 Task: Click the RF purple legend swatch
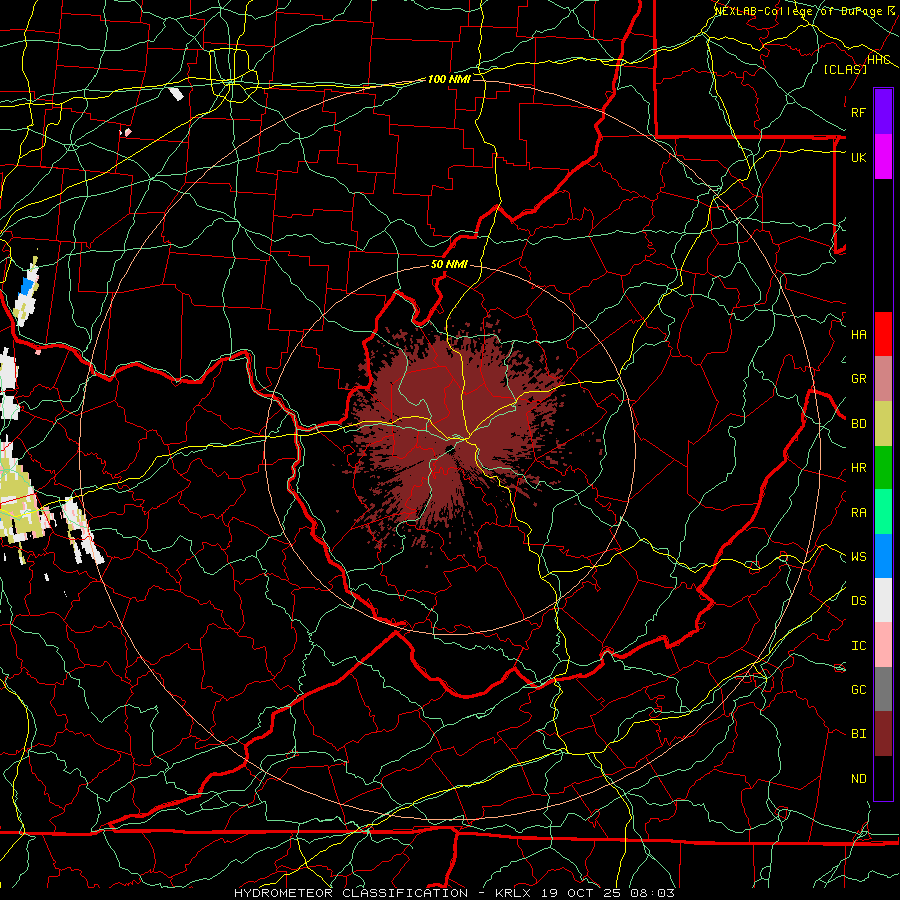(883, 112)
